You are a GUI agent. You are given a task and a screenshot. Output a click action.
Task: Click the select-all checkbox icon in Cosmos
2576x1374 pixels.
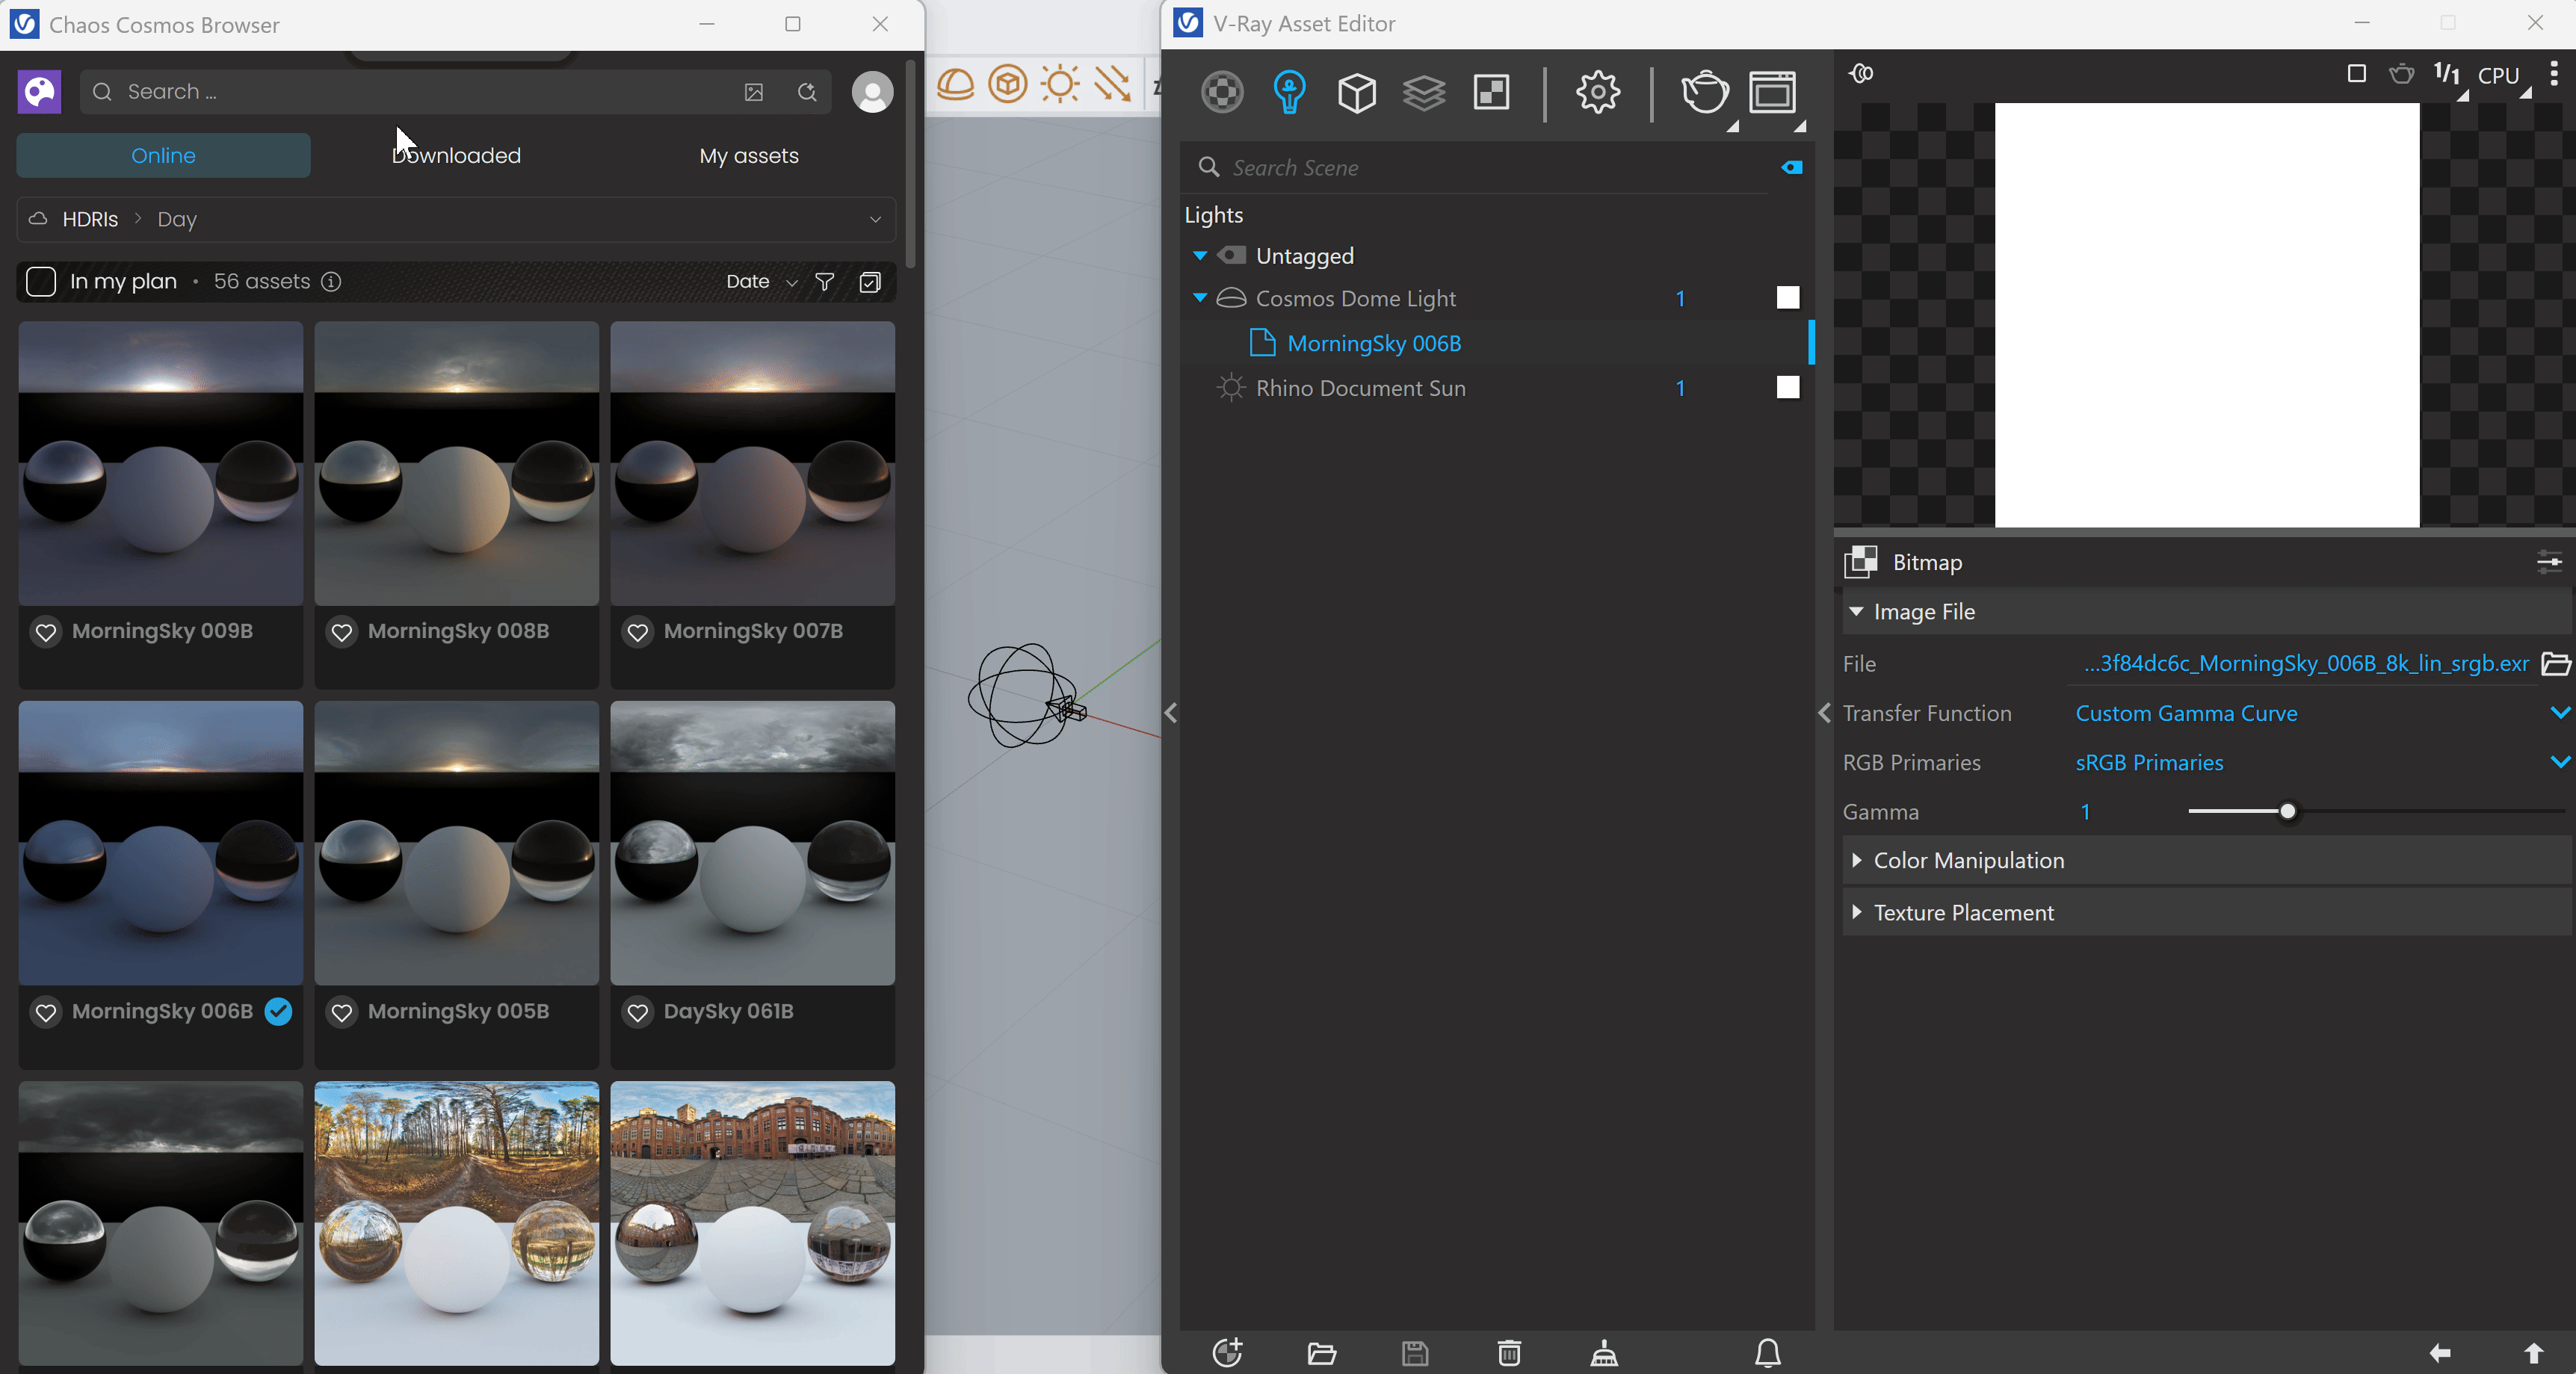pyautogui.click(x=870, y=282)
